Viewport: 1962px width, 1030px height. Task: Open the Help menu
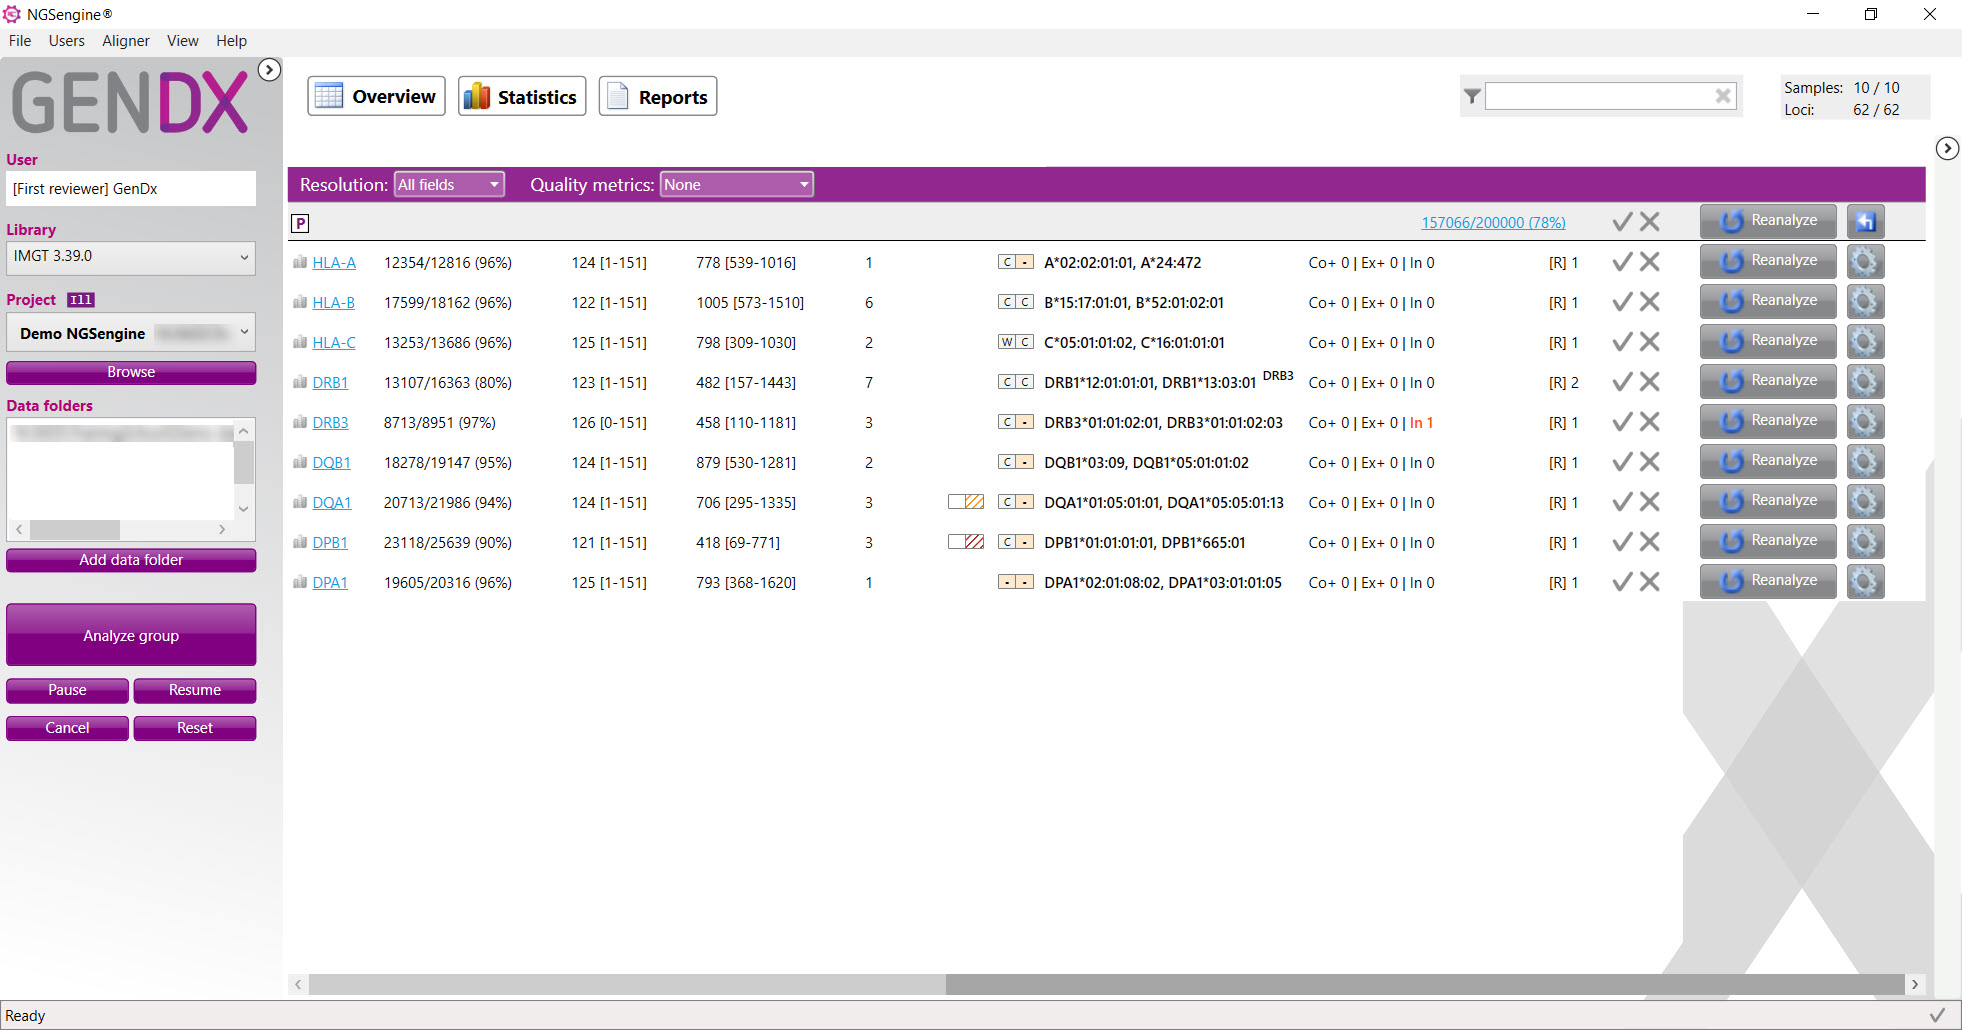pos(232,41)
